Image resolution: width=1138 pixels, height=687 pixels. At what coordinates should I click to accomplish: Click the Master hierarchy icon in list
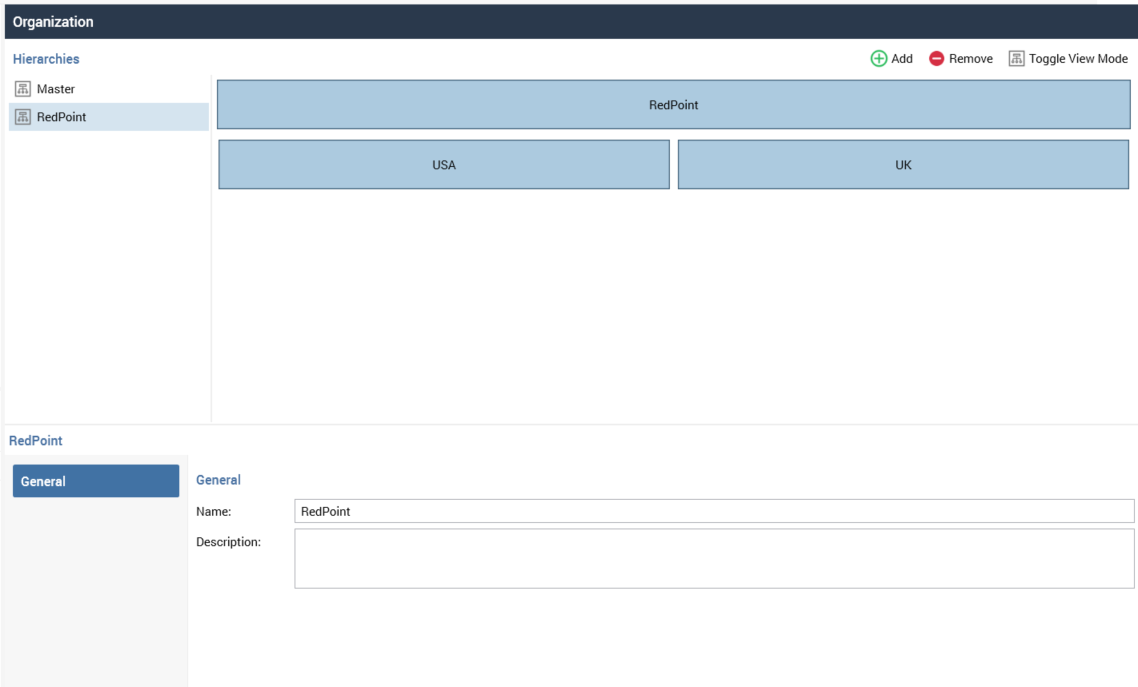(x=22, y=89)
